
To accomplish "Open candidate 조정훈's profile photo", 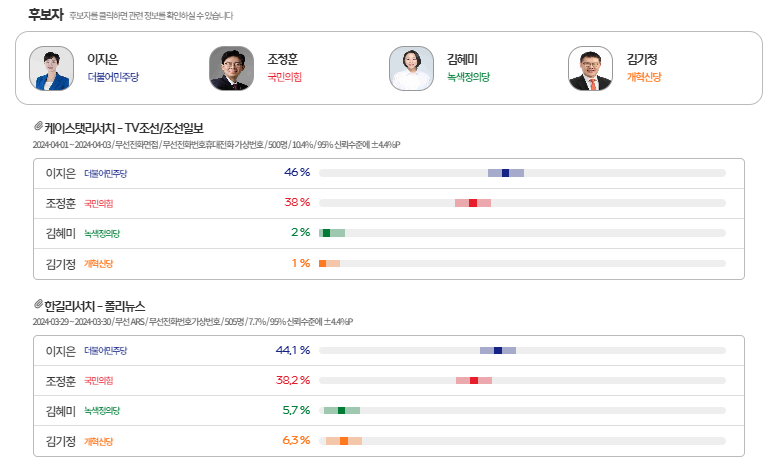I will (231, 68).
